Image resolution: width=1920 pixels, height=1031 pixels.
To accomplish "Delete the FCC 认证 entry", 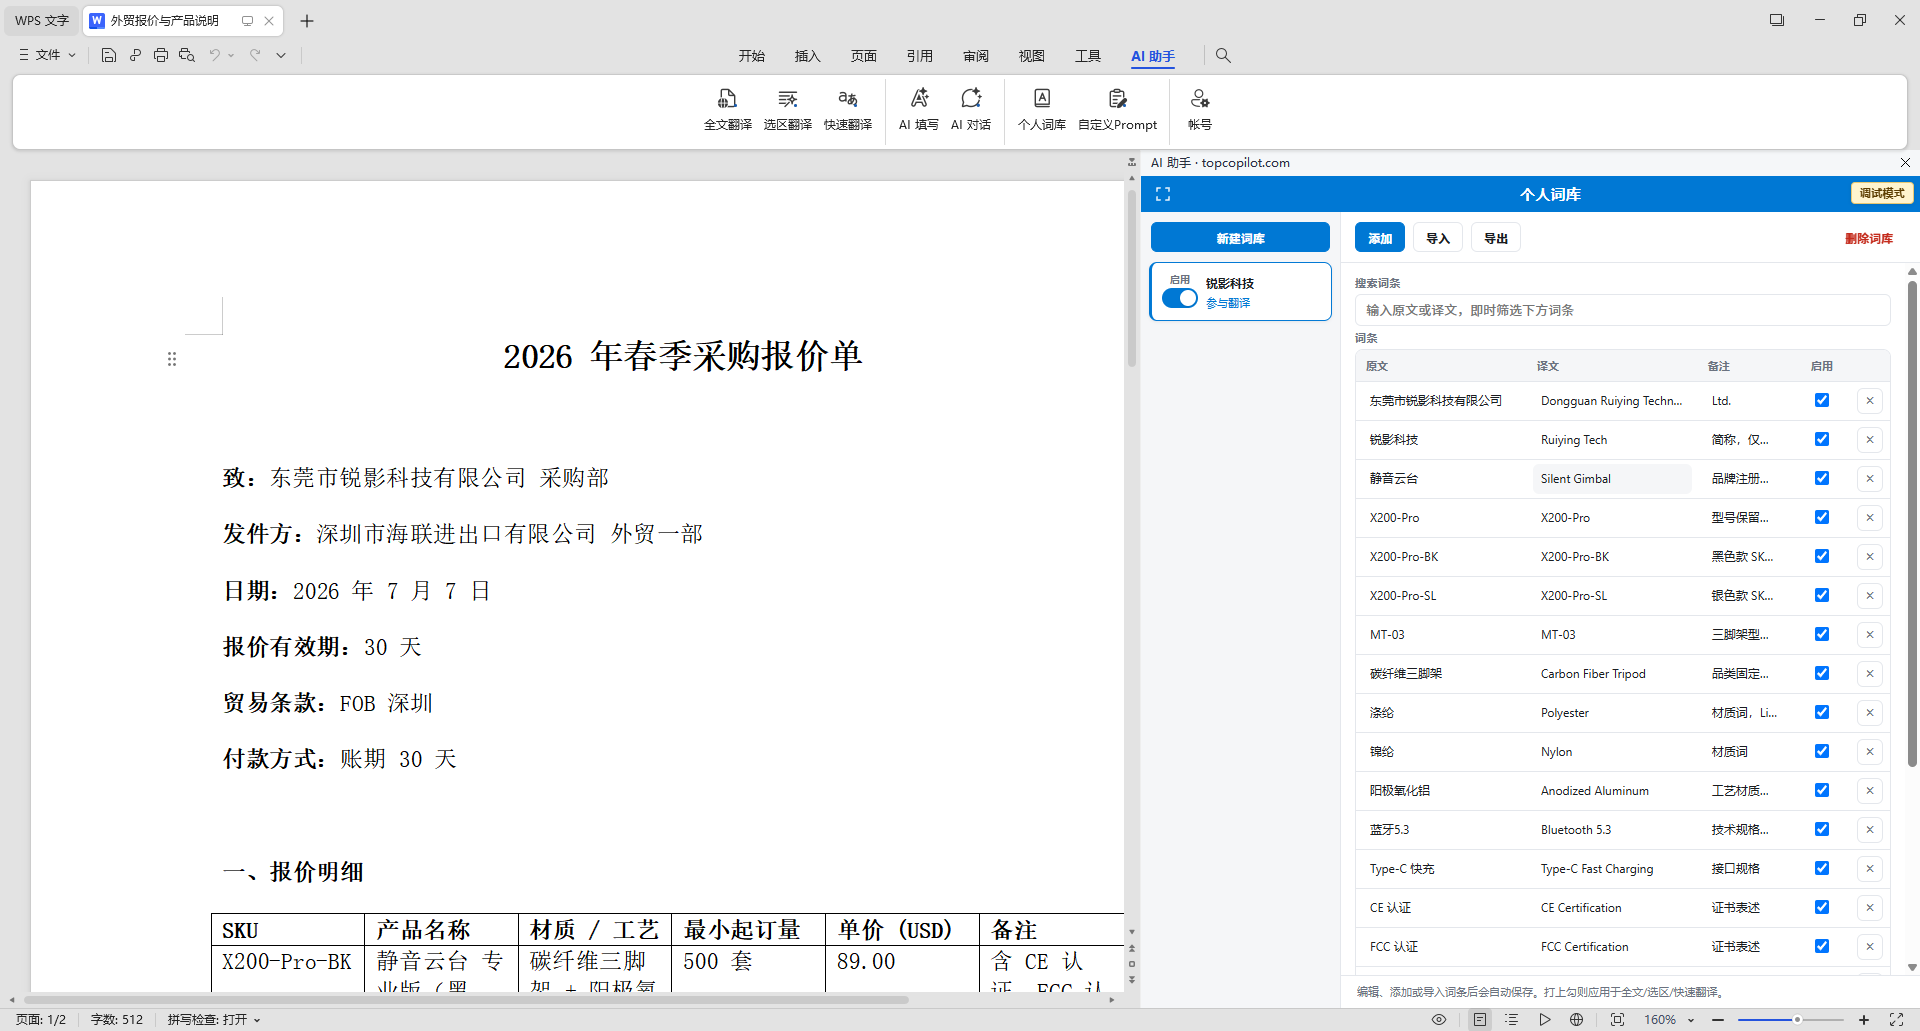I will point(1870,947).
